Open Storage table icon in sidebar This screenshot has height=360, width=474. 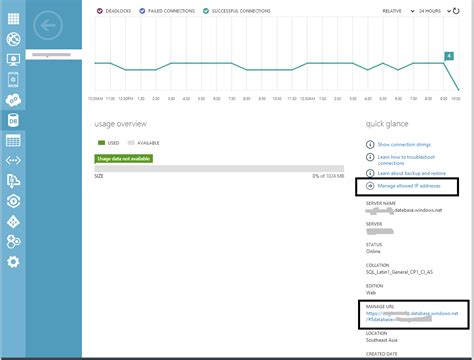tap(13, 140)
